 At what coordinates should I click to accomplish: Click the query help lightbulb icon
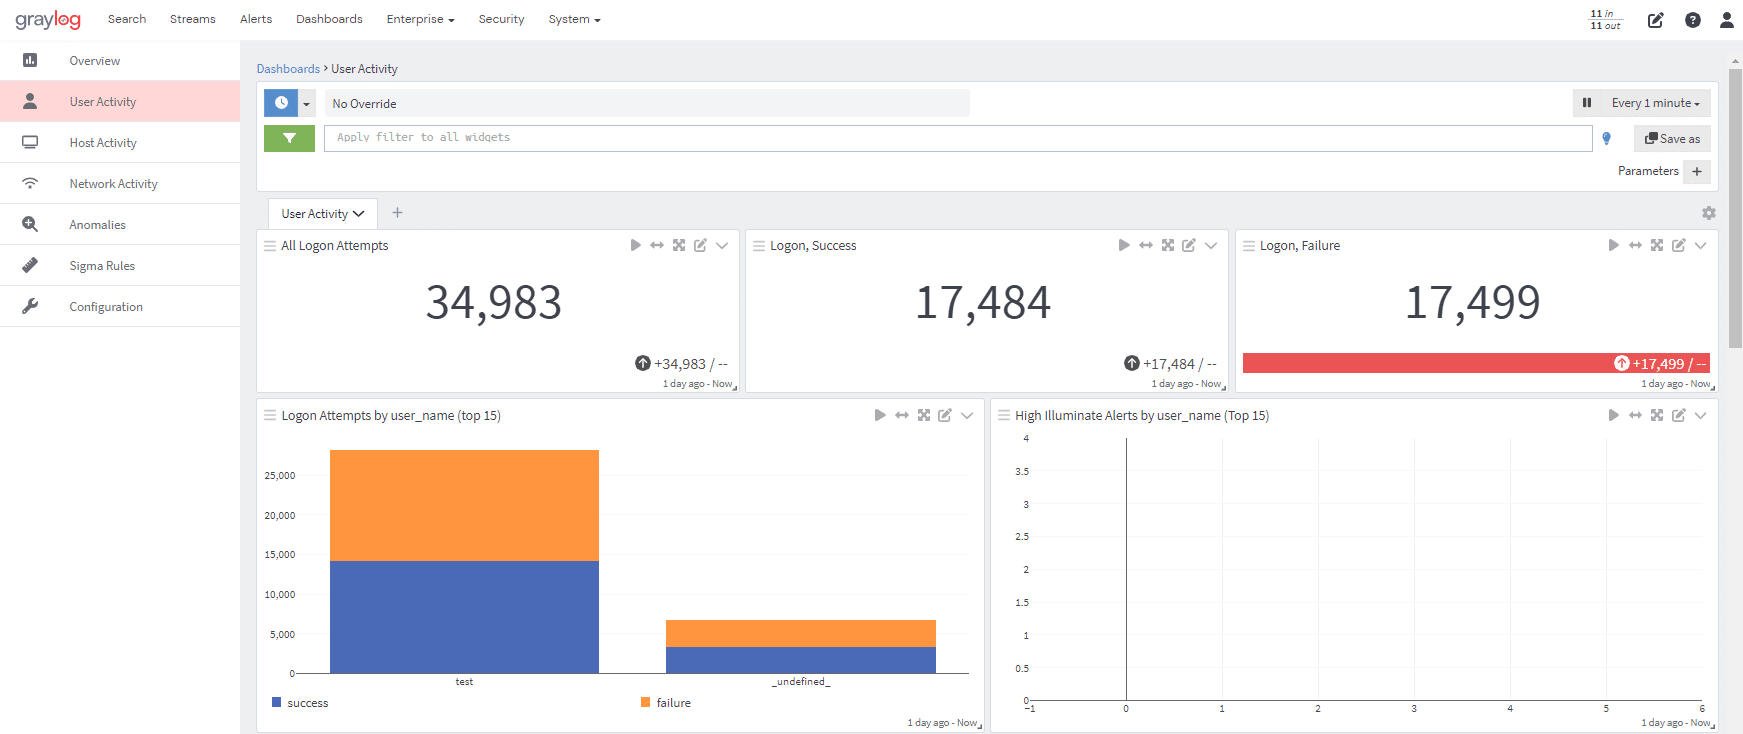[1606, 139]
